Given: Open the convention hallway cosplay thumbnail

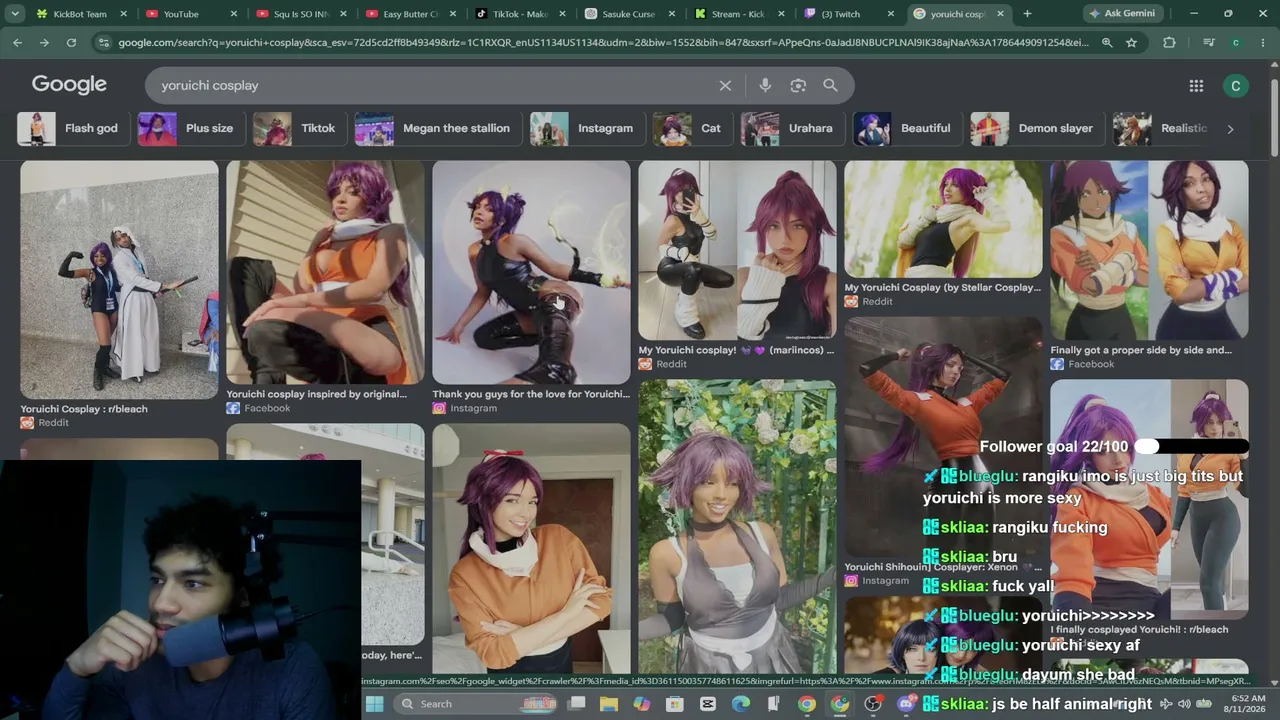Looking at the screenshot, I should 119,280.
